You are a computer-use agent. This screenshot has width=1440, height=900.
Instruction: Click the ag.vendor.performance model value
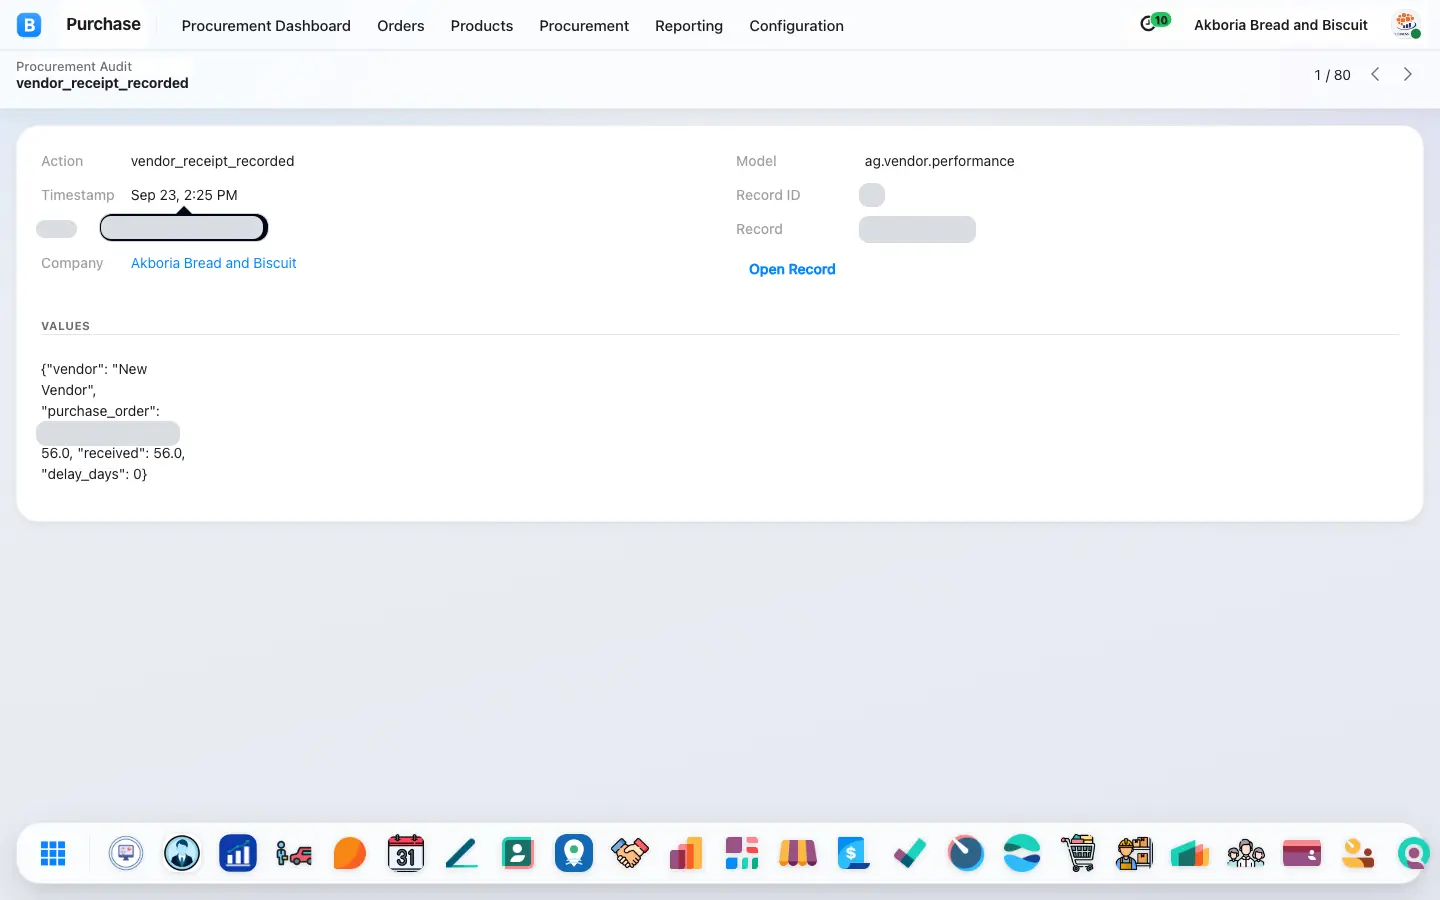940,161
